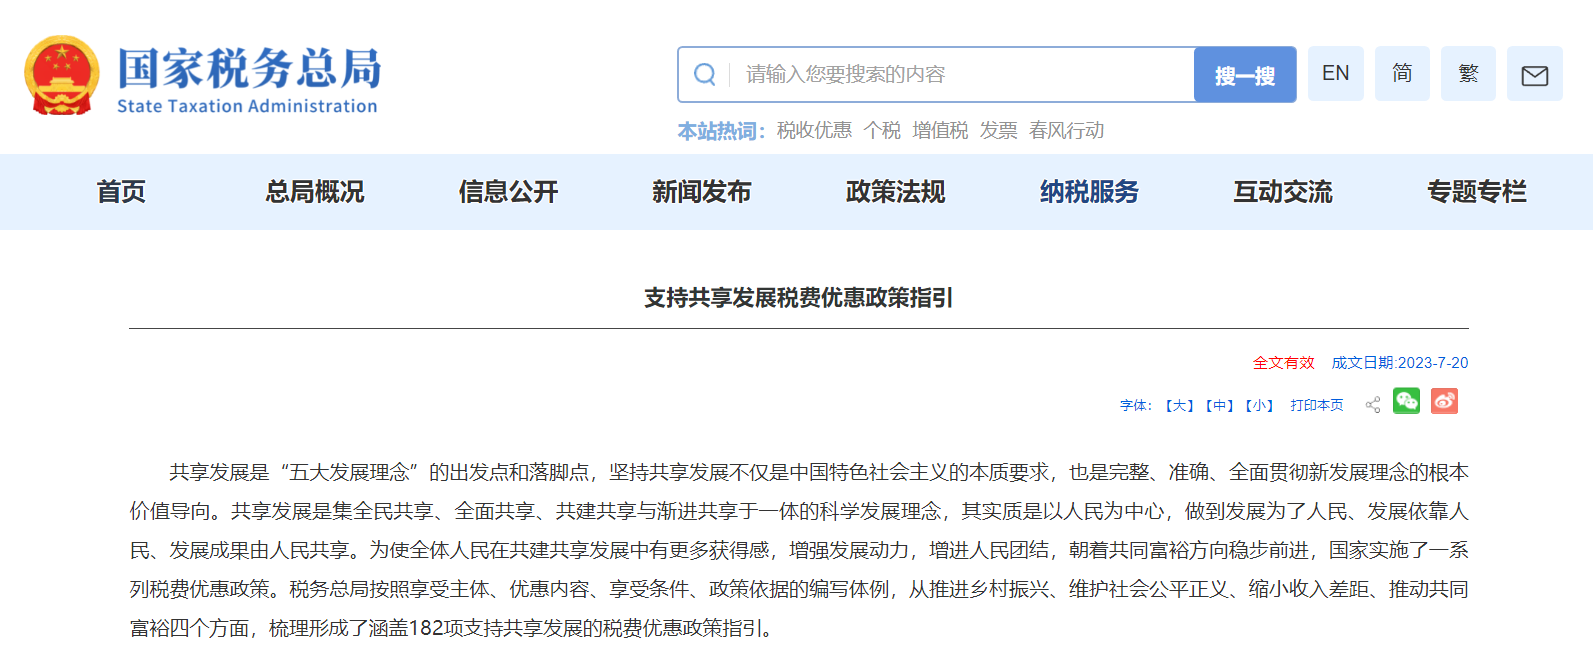The image size is (1593, 647).
Task: Set font size to 大
Action: coord(1180,406)
